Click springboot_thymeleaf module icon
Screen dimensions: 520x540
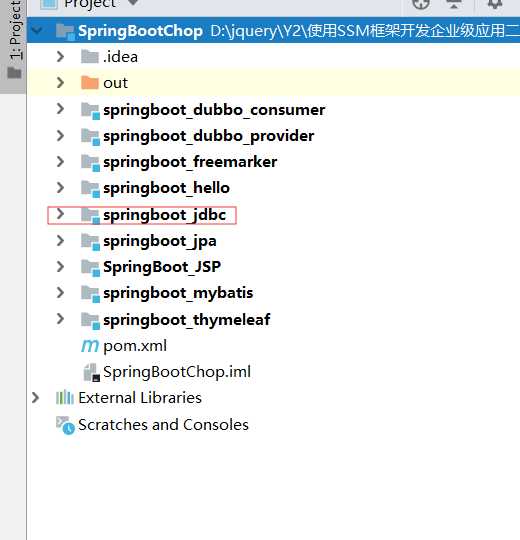[x=91, y=321]
